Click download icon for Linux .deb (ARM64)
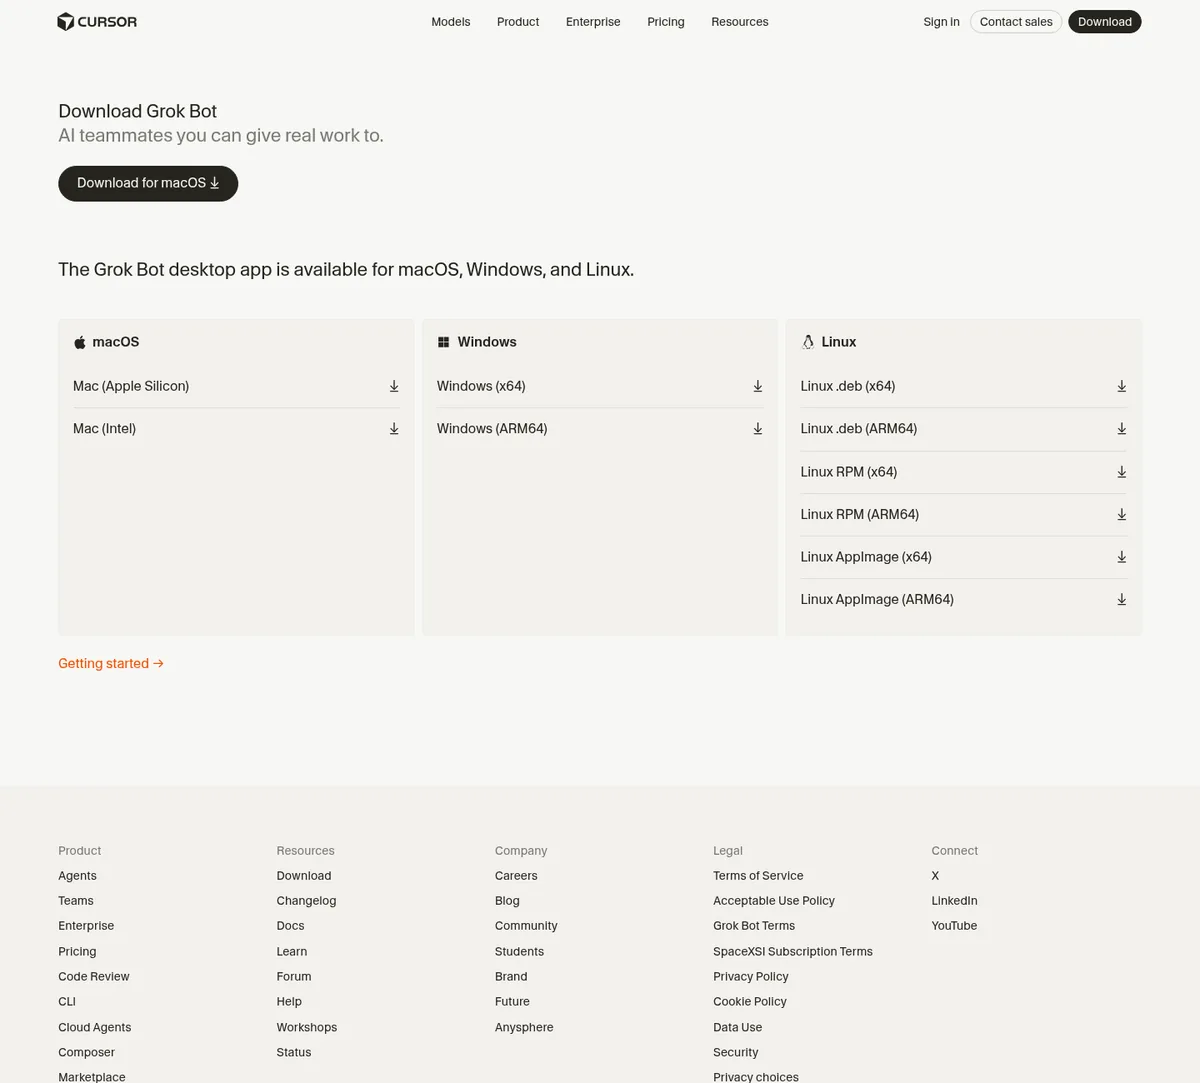 [1122, 429]
